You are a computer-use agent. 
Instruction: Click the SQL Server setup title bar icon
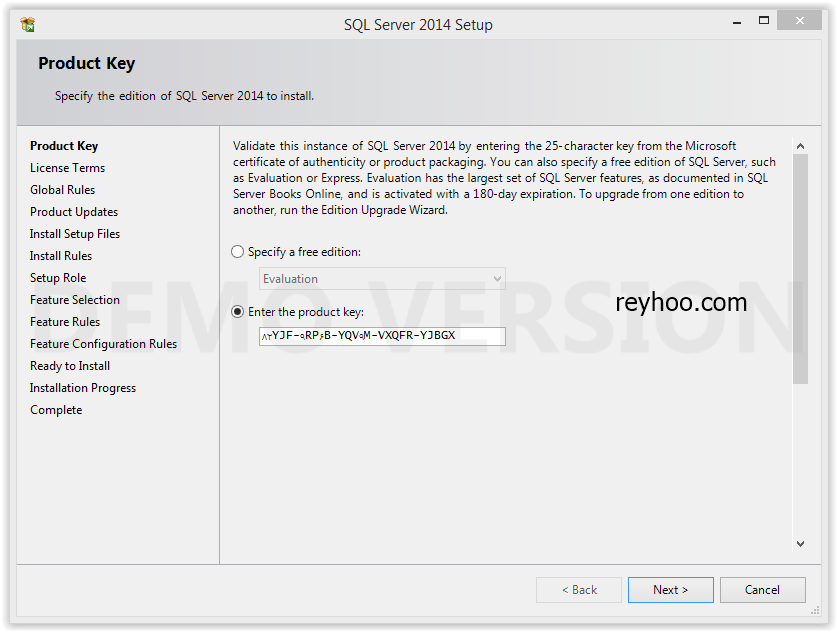(x=28, y=25)
